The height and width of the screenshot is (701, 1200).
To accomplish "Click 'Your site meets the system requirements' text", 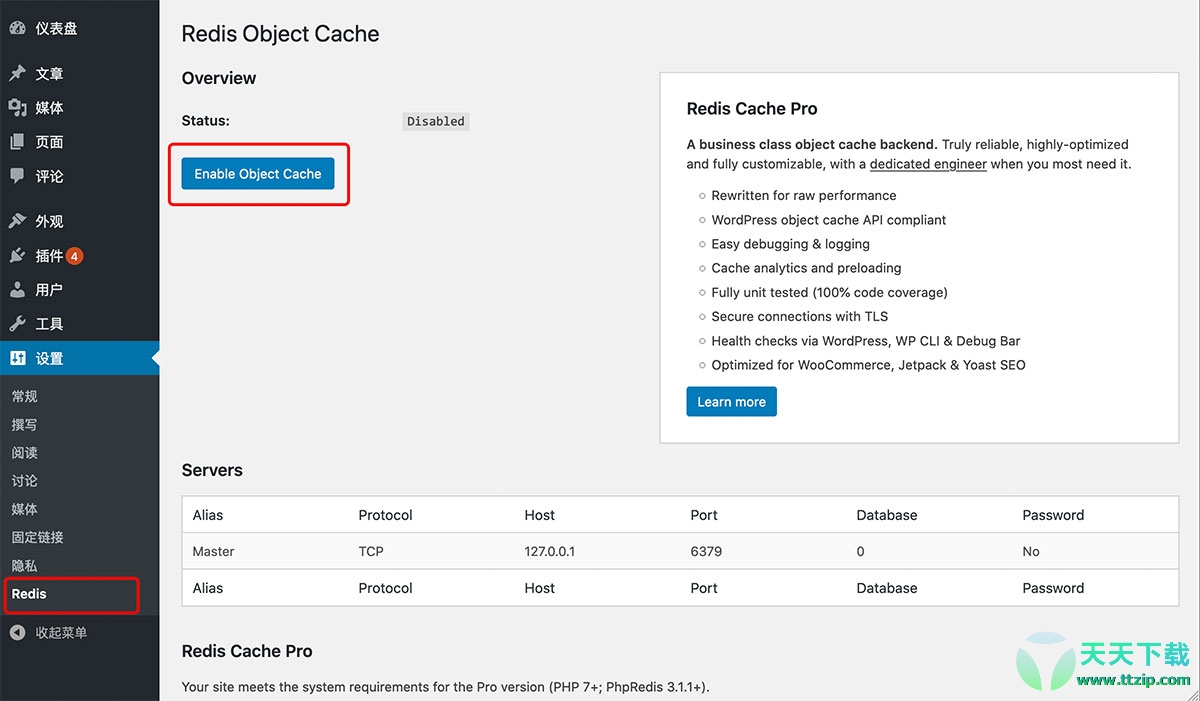I will tap(445, 687).
